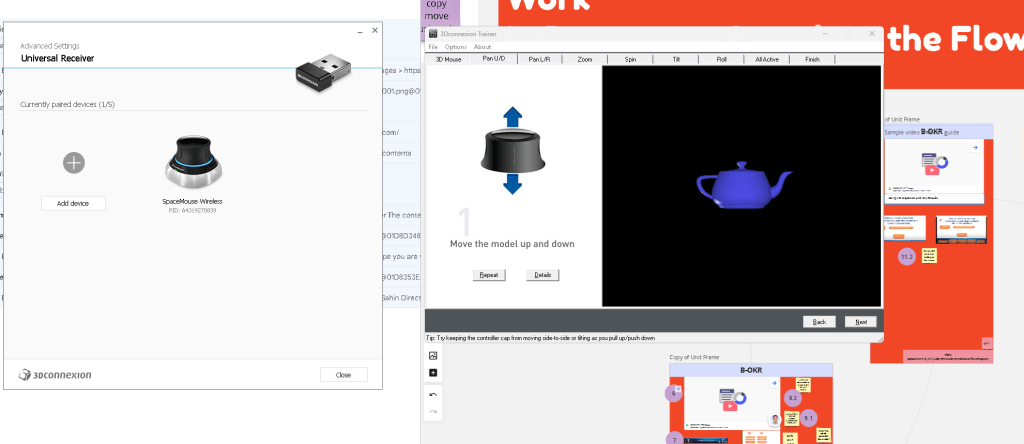Click the 'Move the model up and down' text
Image resolution: width=1024 pixels, height=444 pixels.
512,244
